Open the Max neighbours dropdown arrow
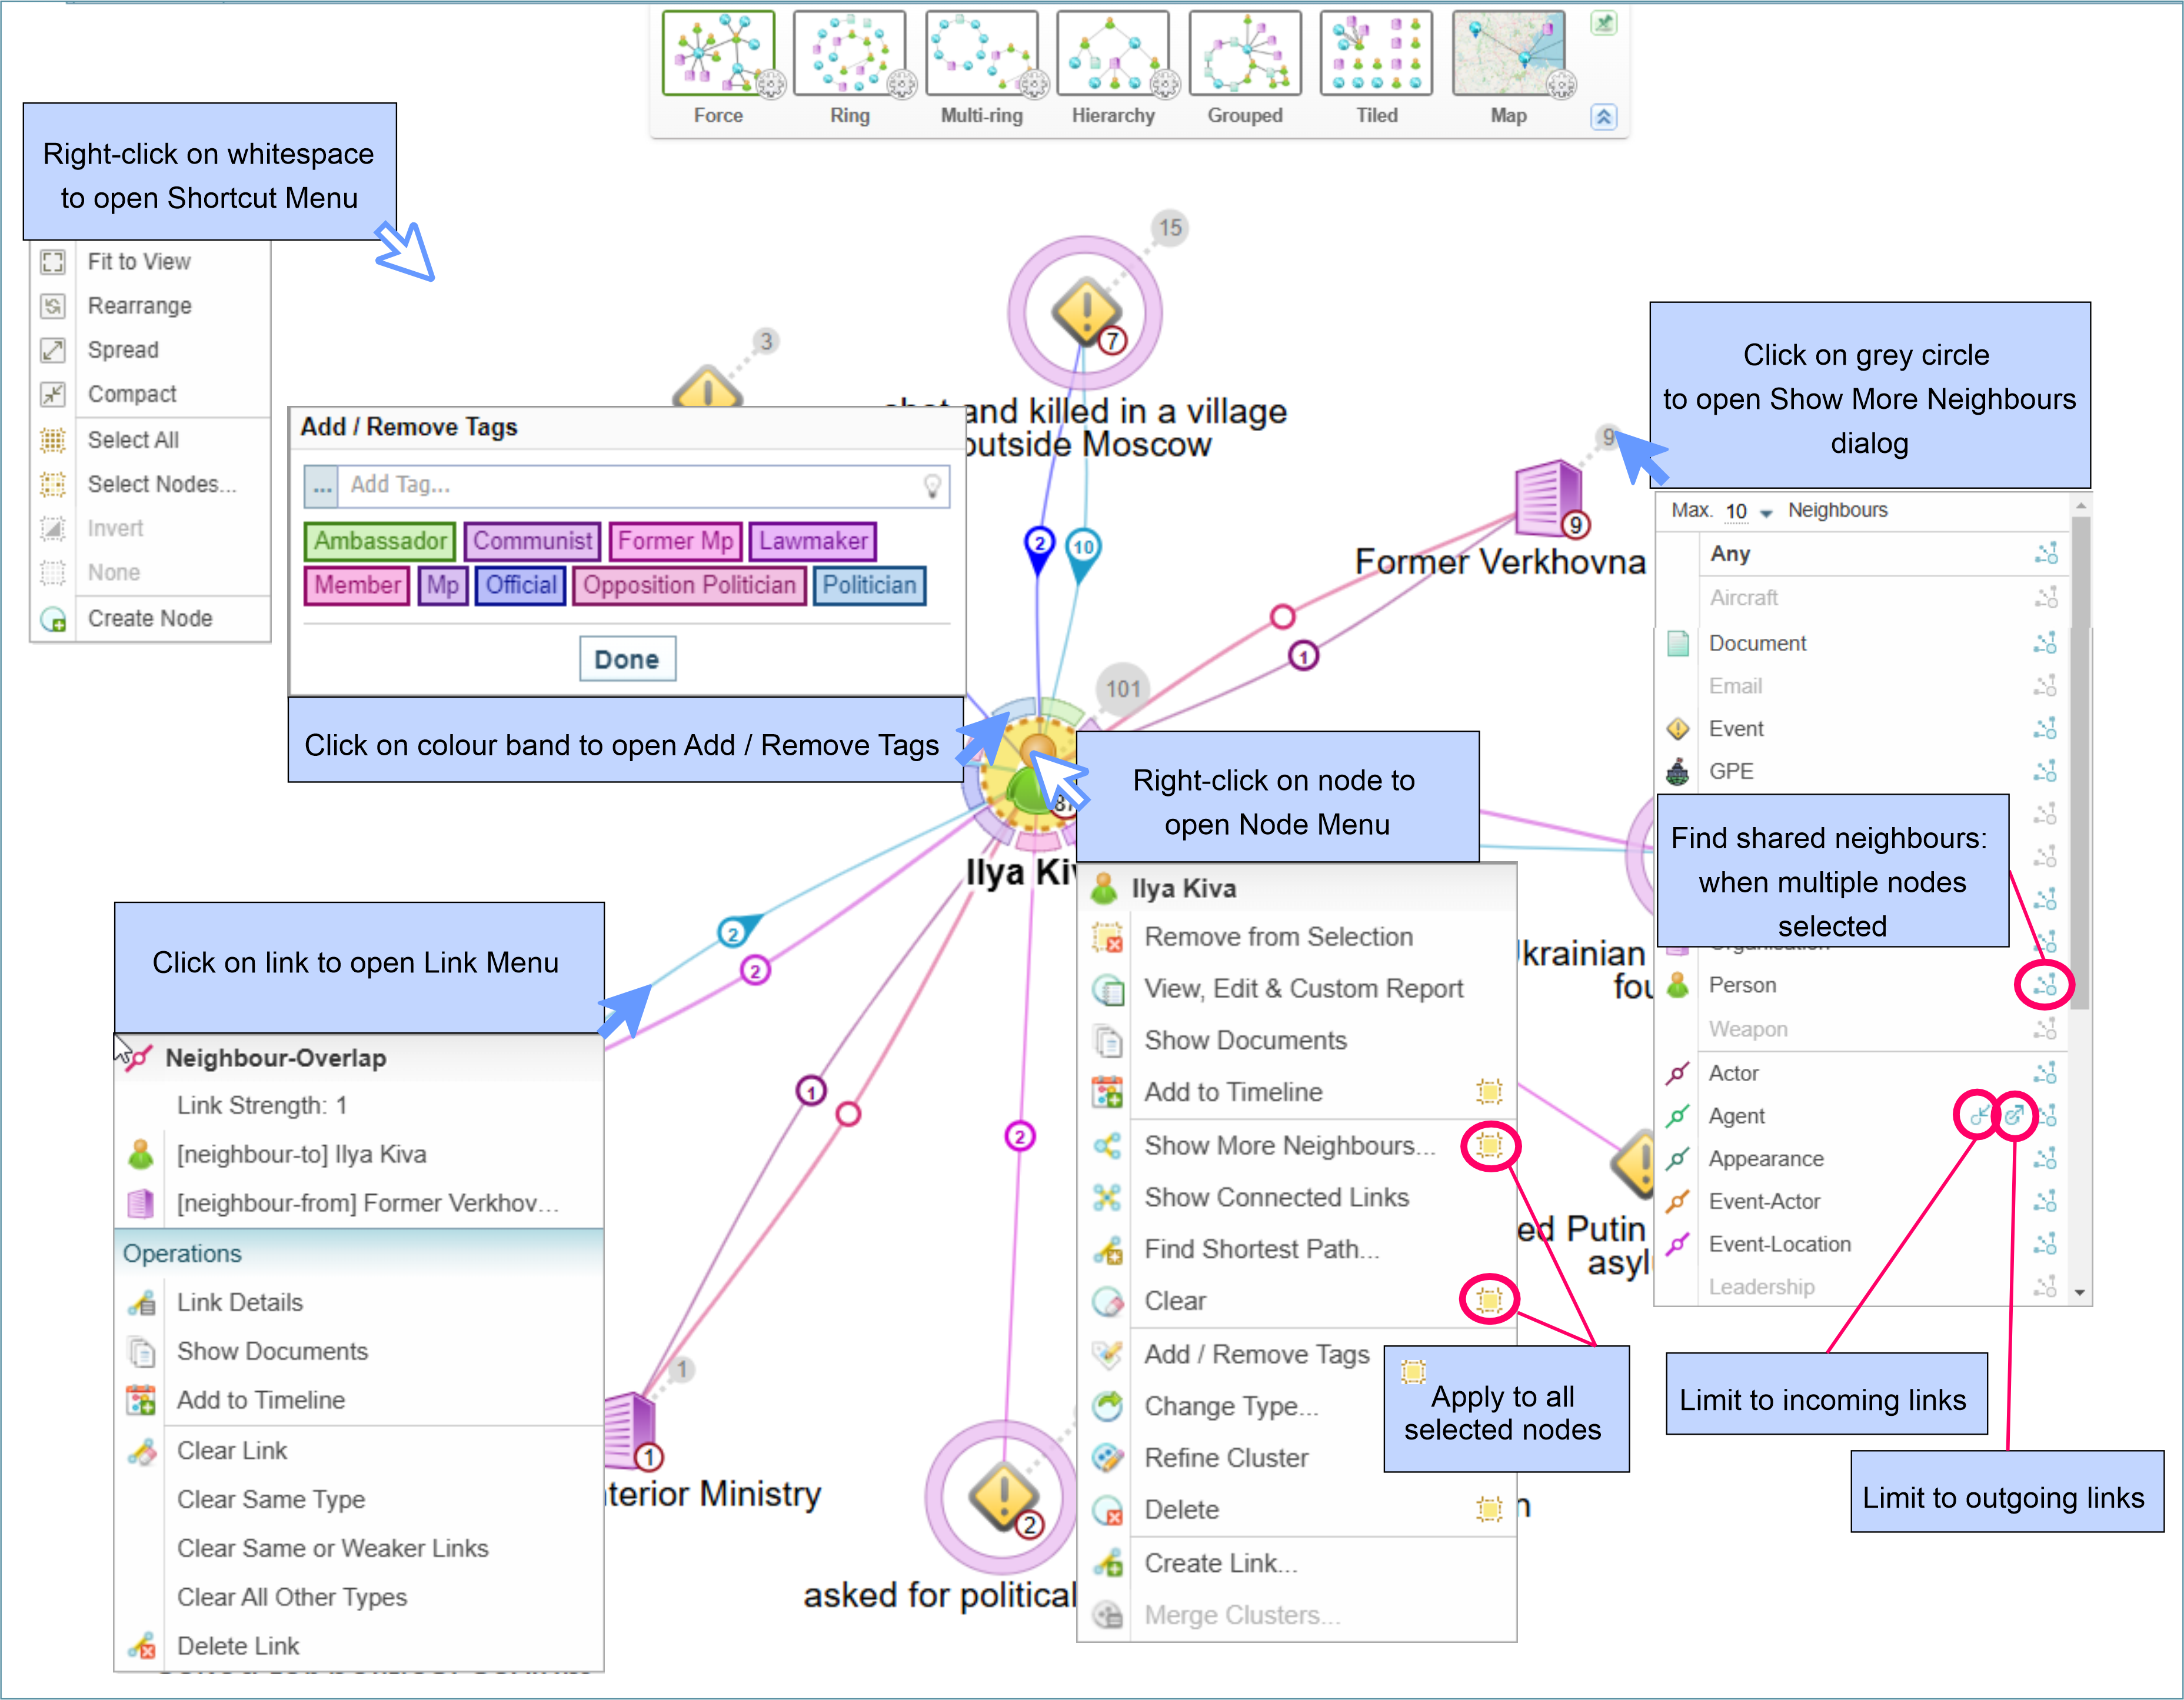 coord(1766,513)
